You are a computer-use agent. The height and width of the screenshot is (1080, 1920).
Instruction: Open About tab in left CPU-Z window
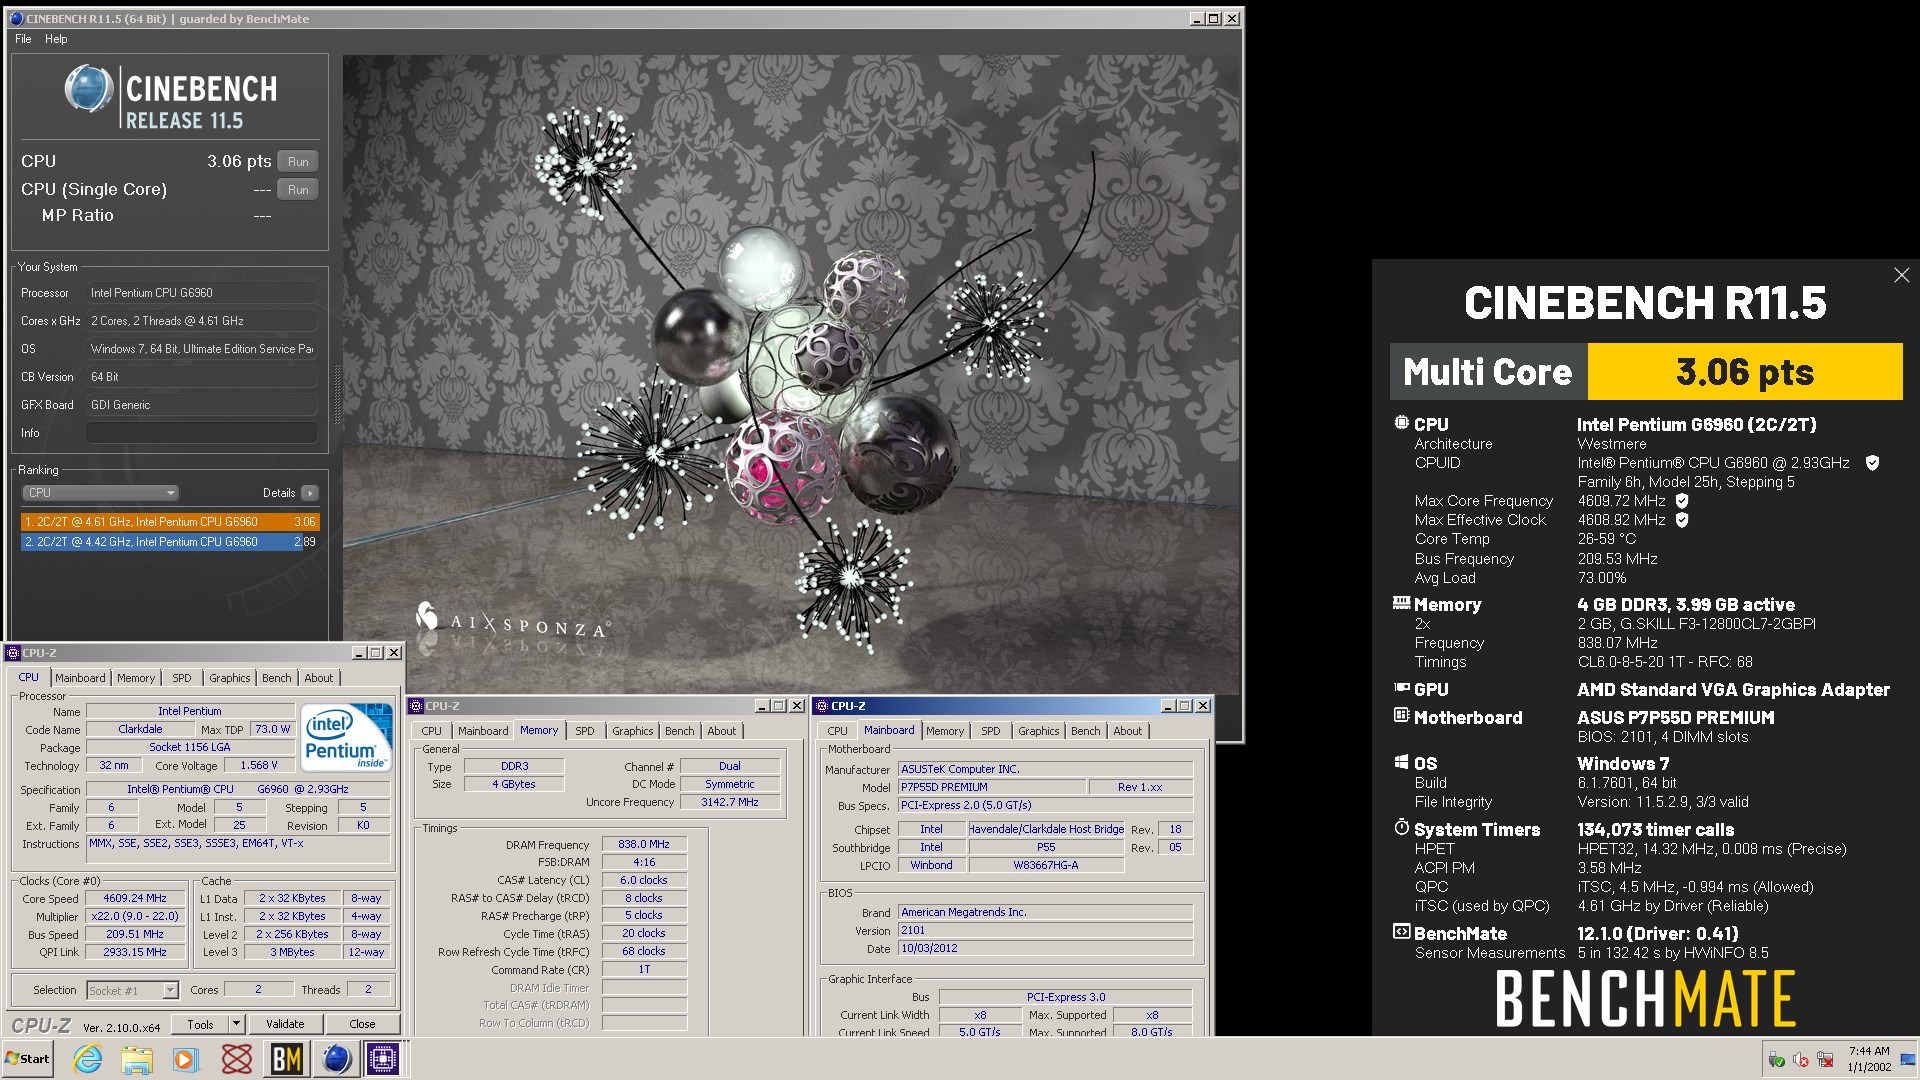click(319, 678)
